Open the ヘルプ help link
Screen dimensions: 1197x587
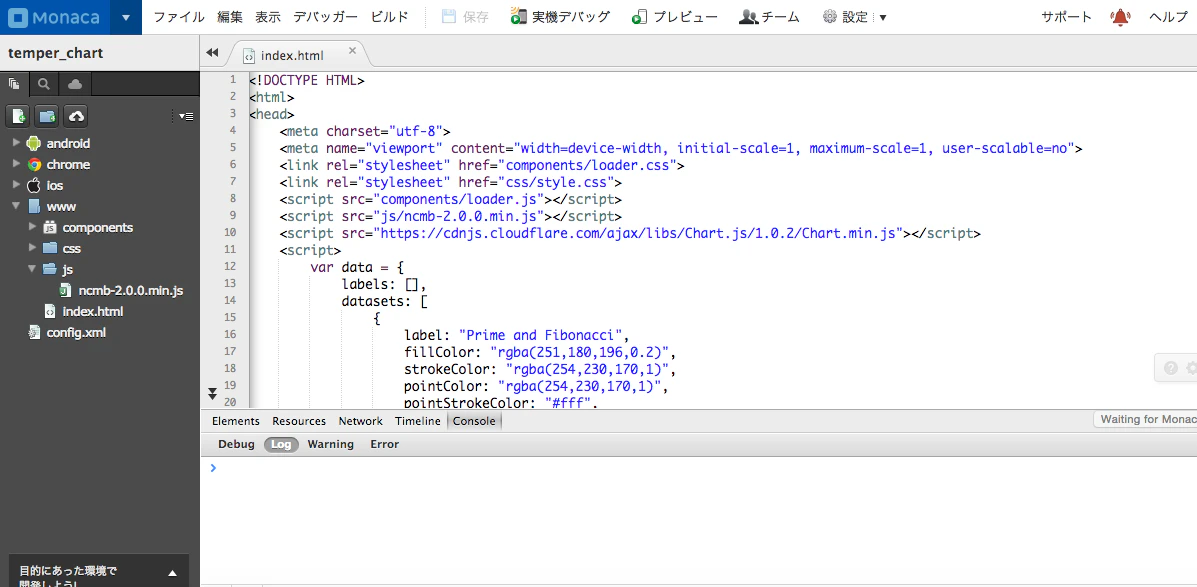point(1168,17)
